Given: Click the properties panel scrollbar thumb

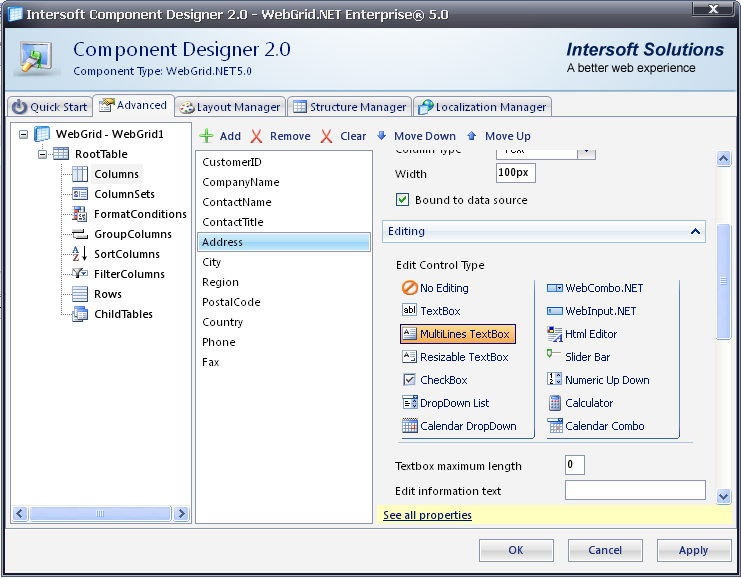Looking at the screenshot, I should 723,281.
